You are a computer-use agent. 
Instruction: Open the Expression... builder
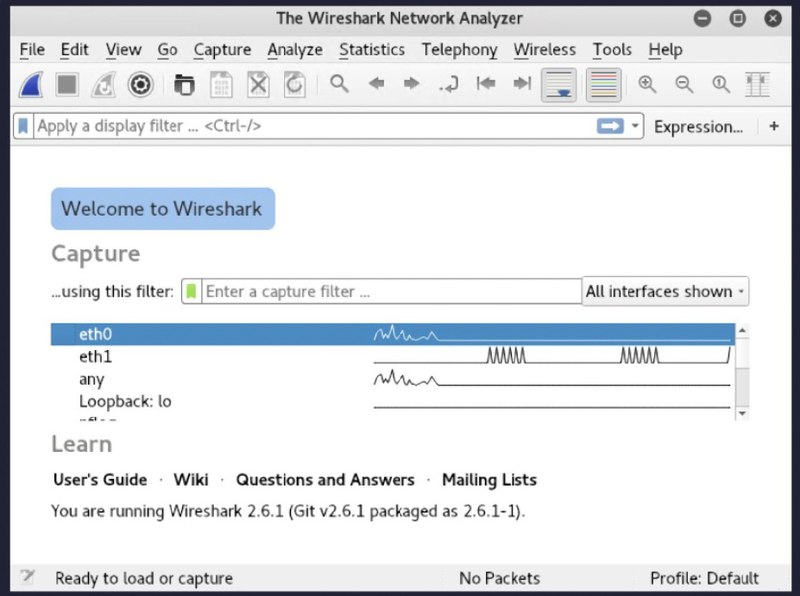698,127
